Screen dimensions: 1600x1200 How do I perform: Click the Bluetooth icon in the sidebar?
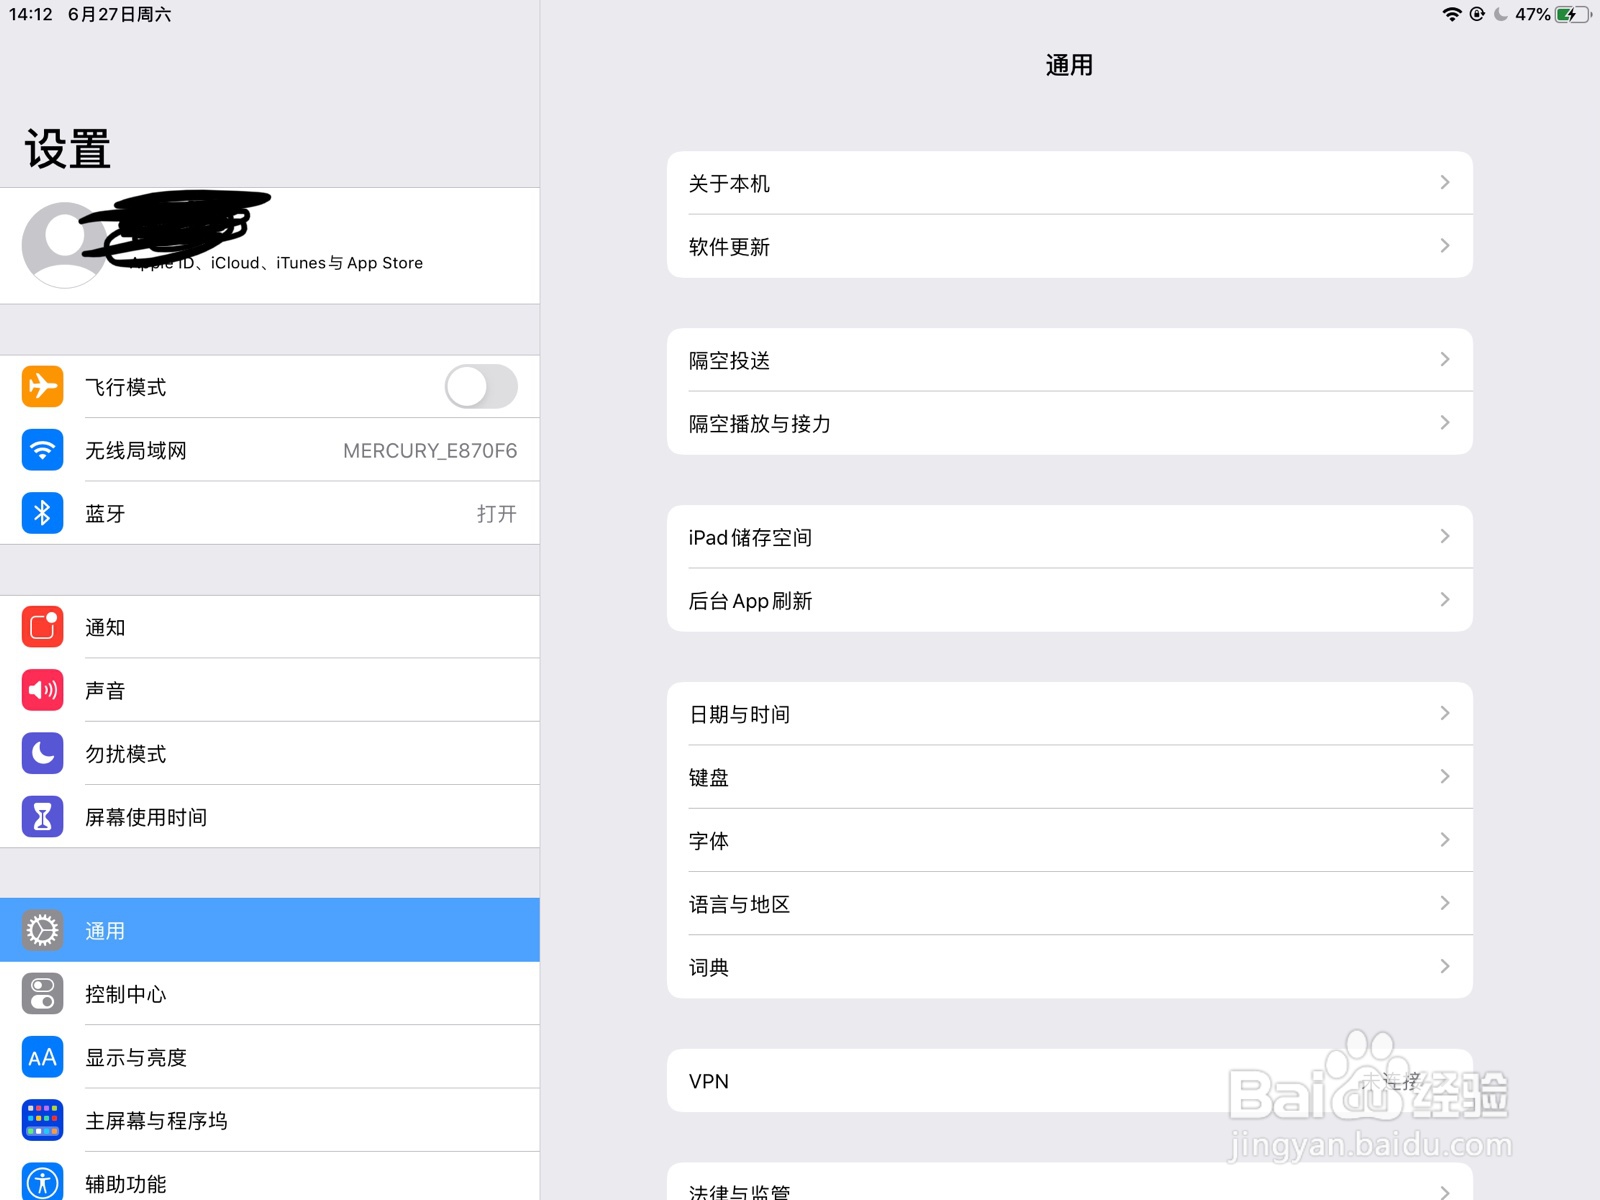point(42,513)
